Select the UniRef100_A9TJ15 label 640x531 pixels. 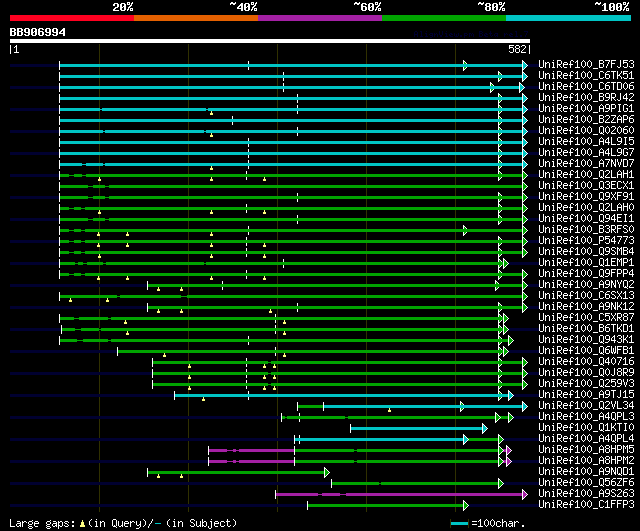586,395
